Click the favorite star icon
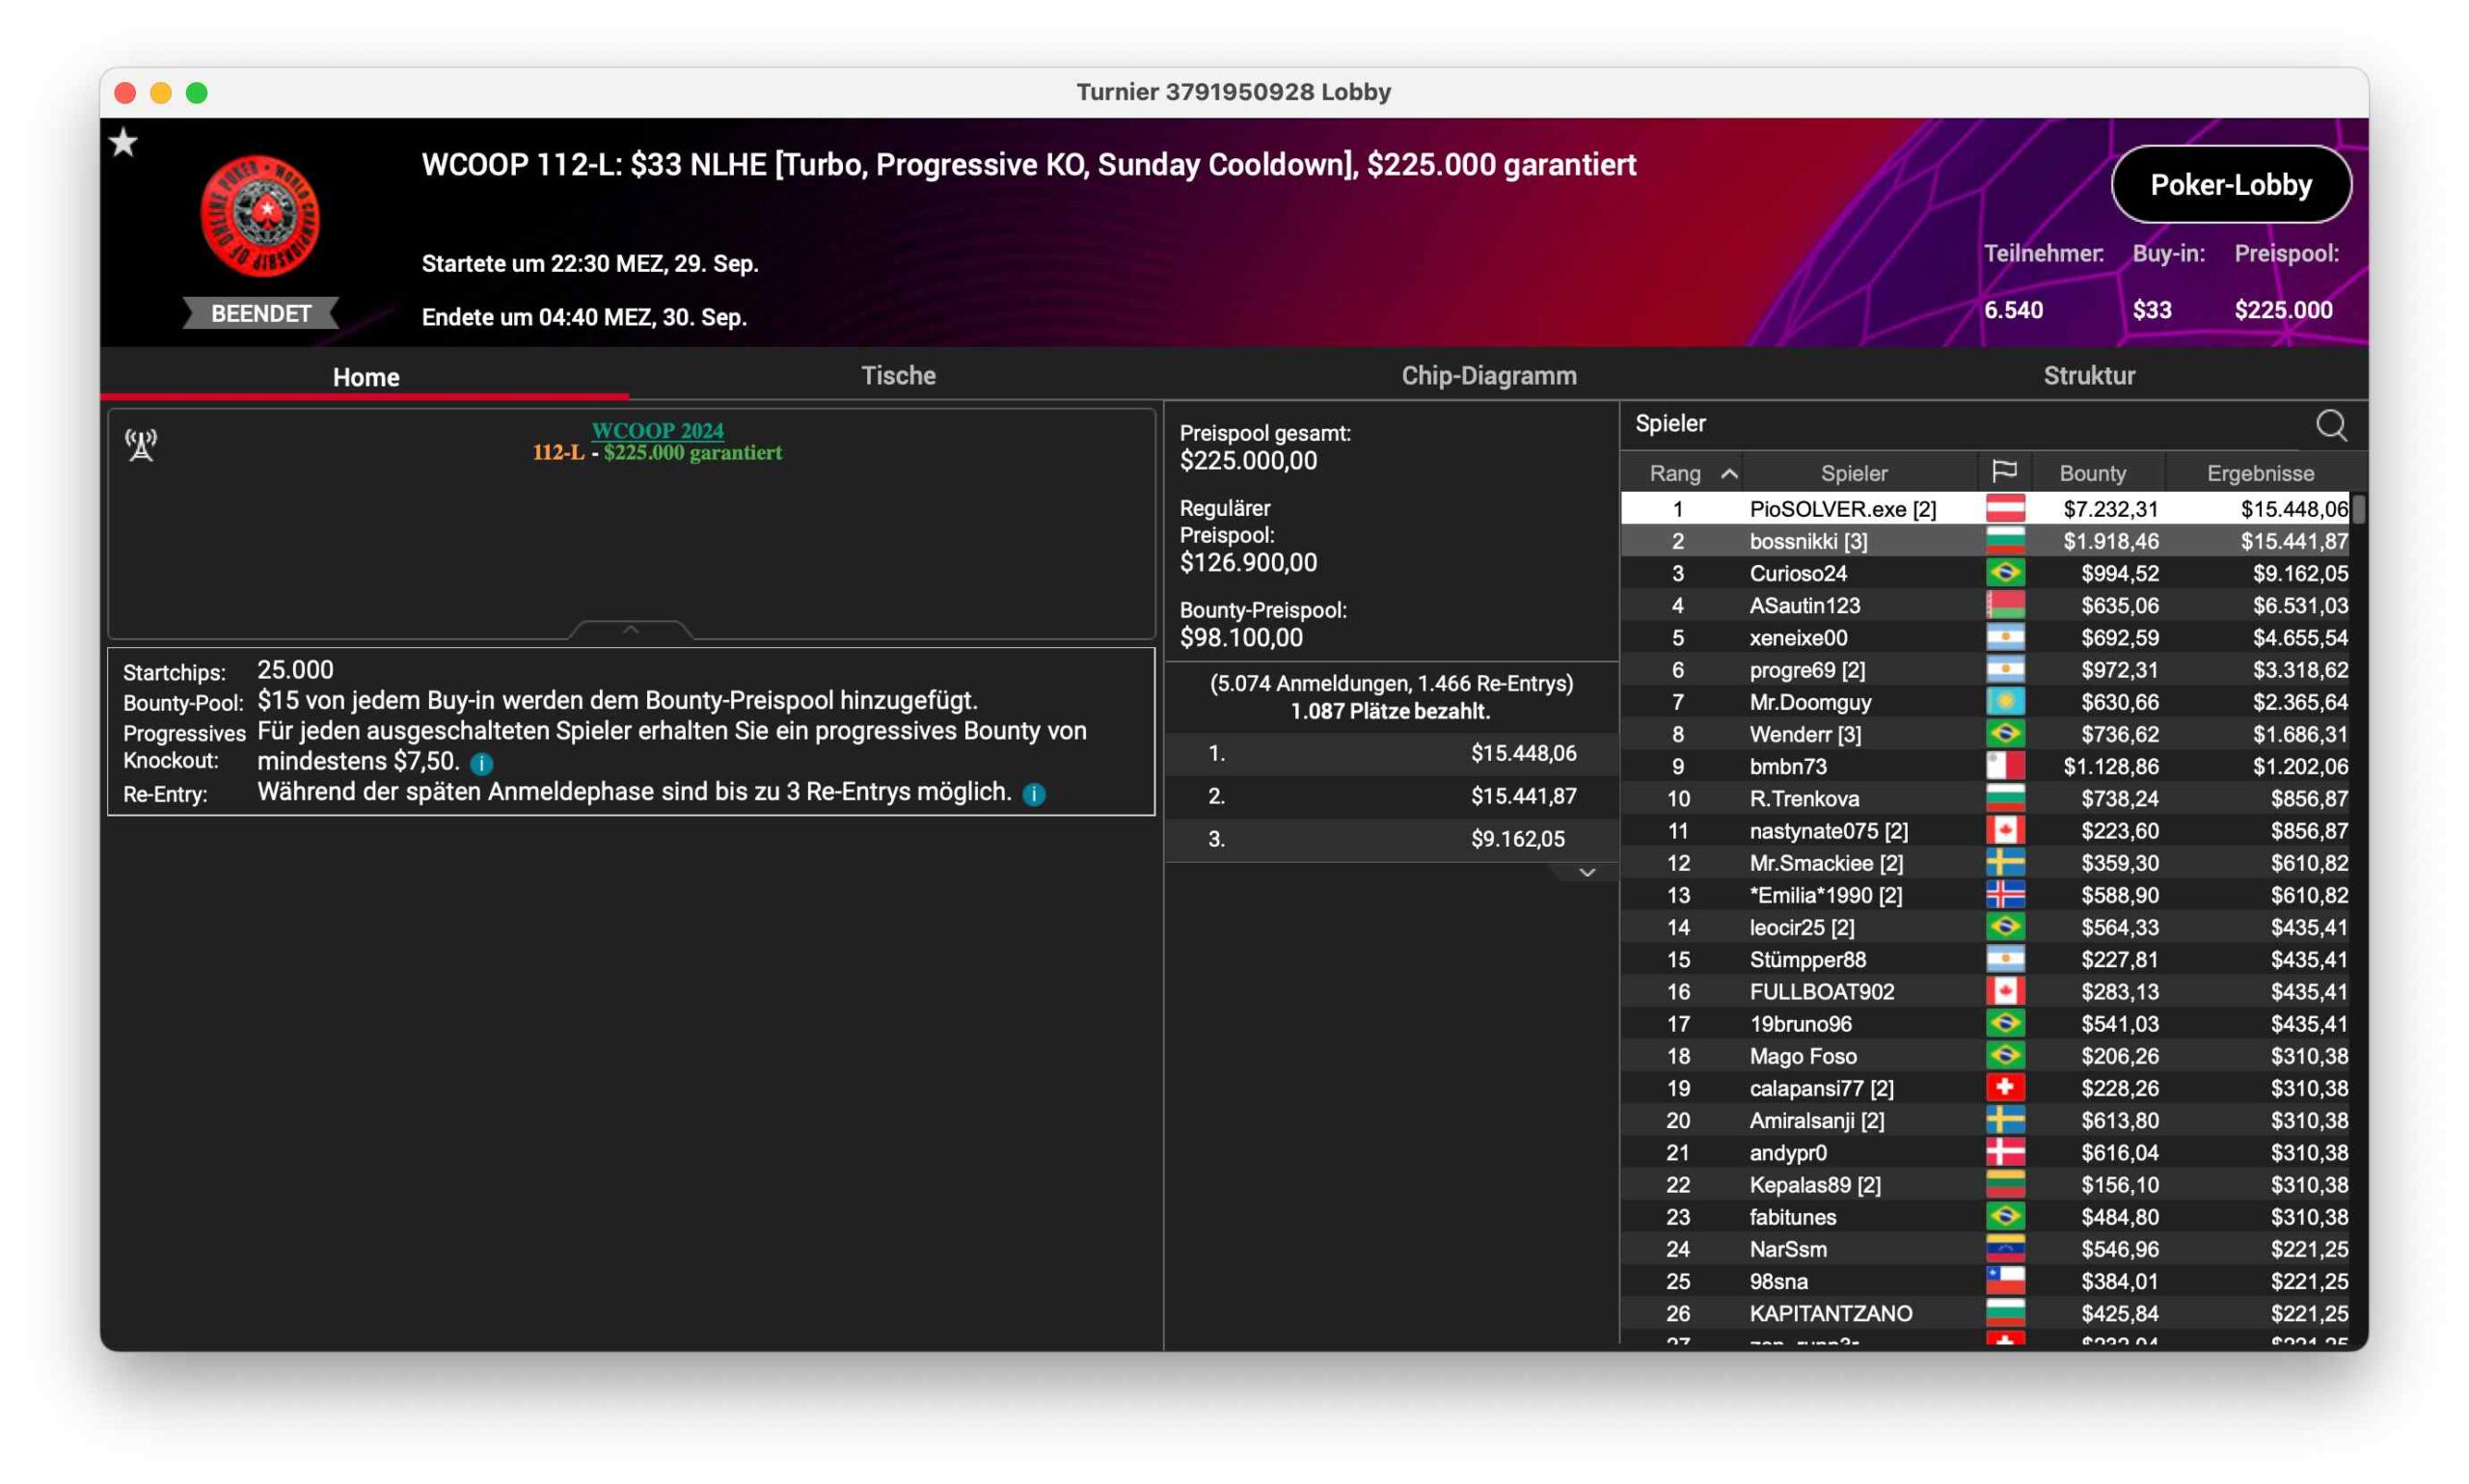Screen dimensions: 2469x1484 123,143
